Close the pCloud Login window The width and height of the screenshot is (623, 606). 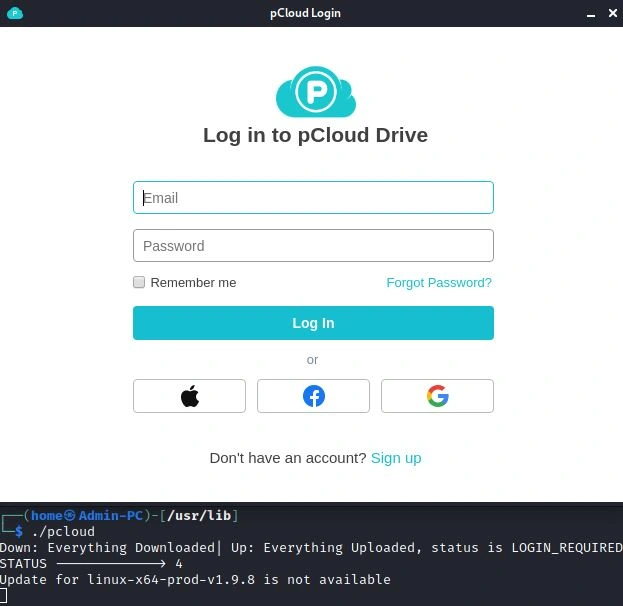tap(613, 13)
